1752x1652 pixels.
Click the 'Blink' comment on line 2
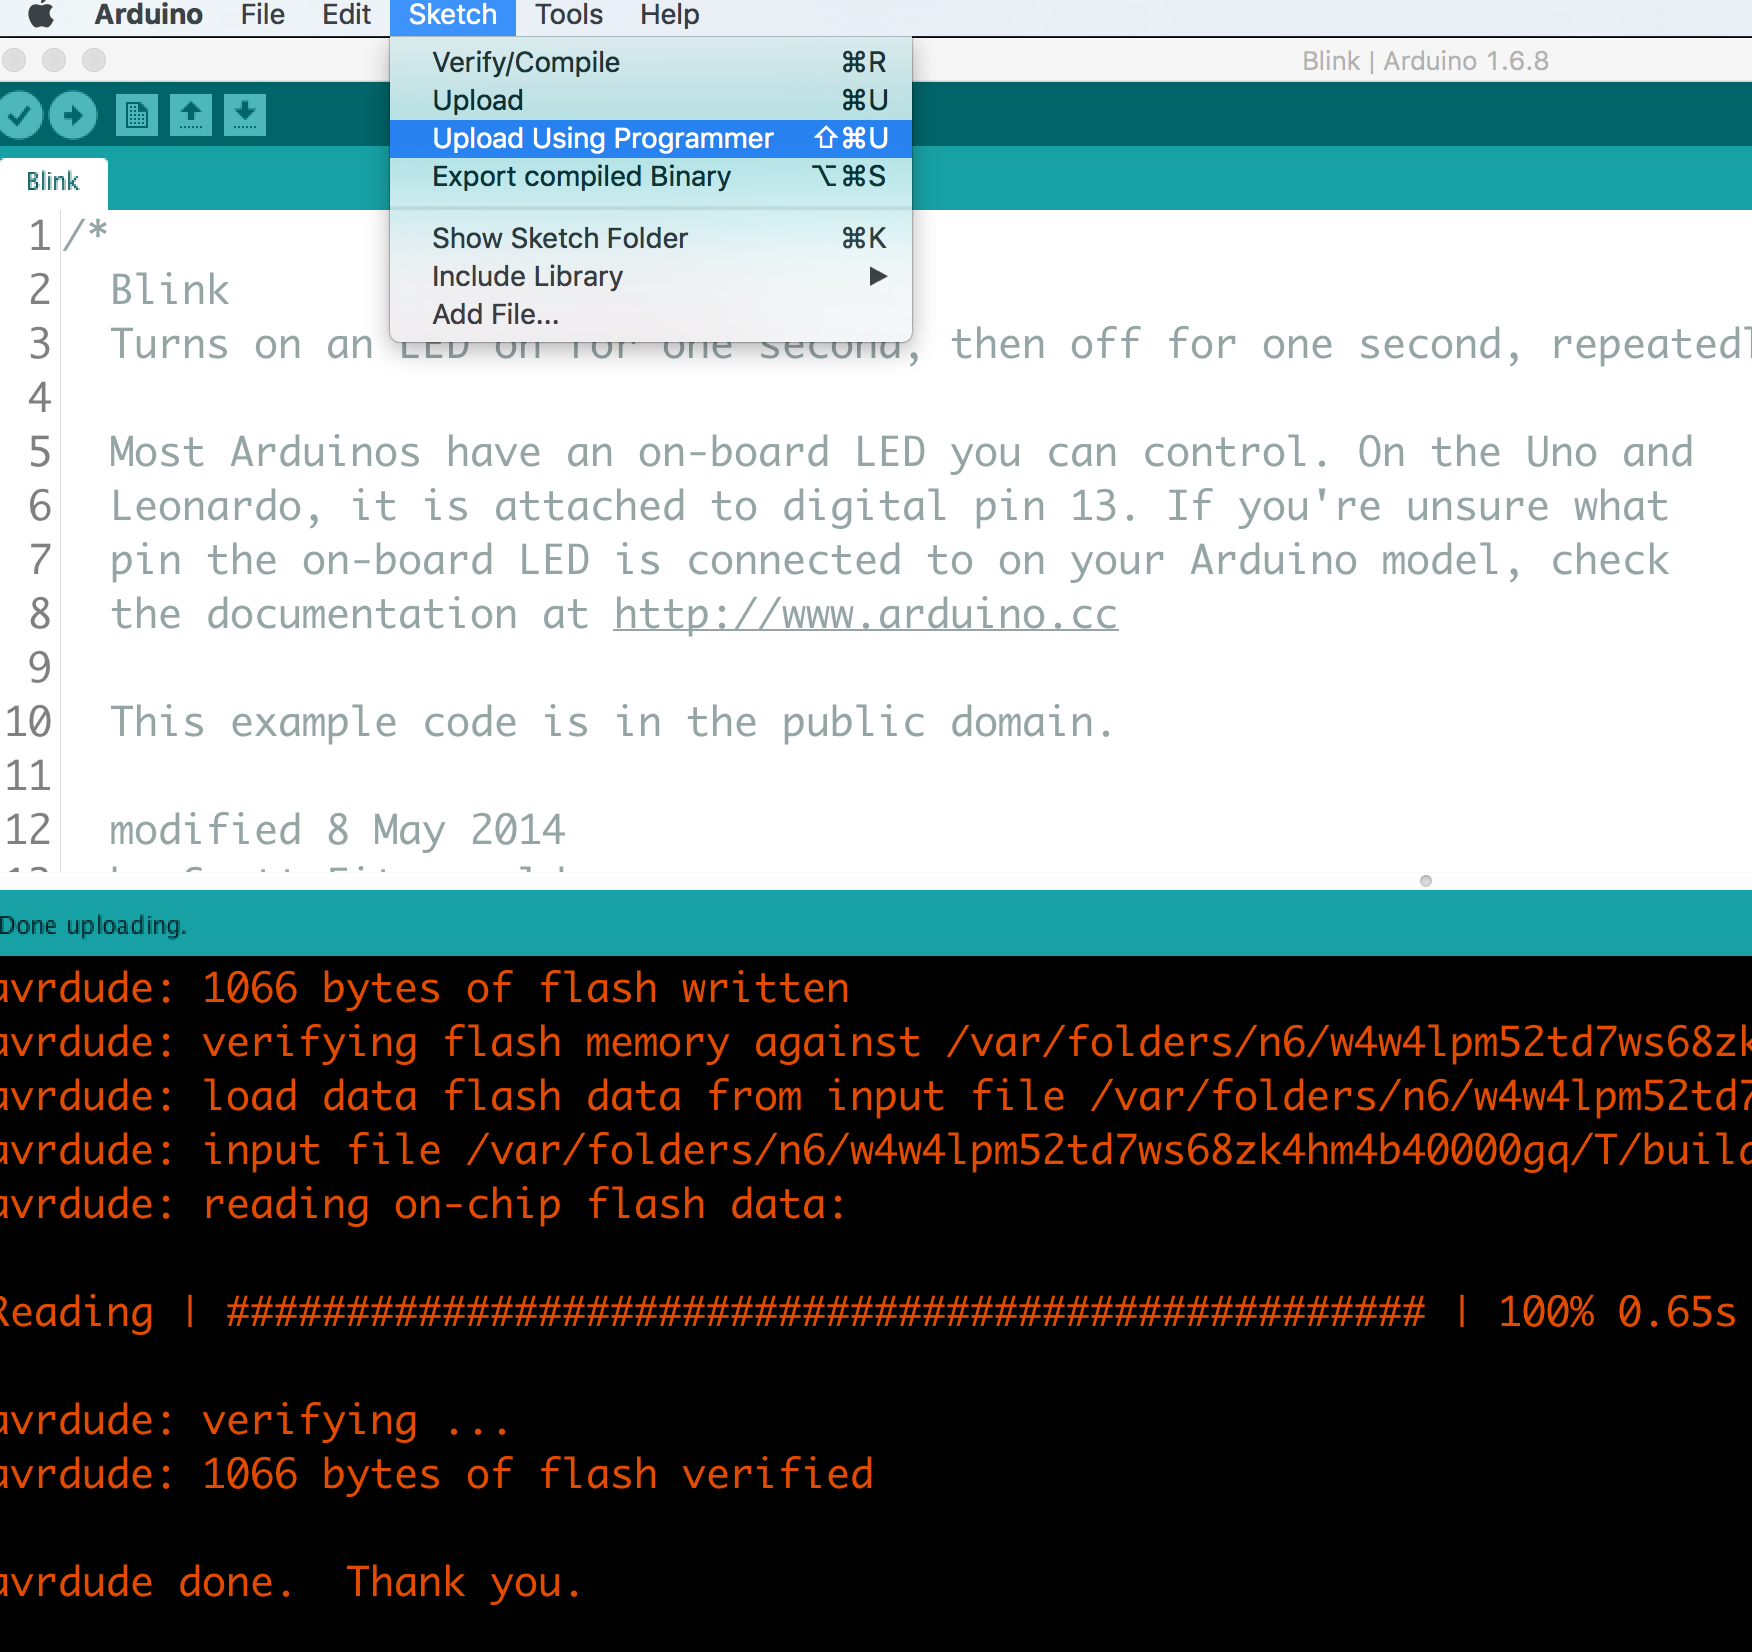(170, 290)
